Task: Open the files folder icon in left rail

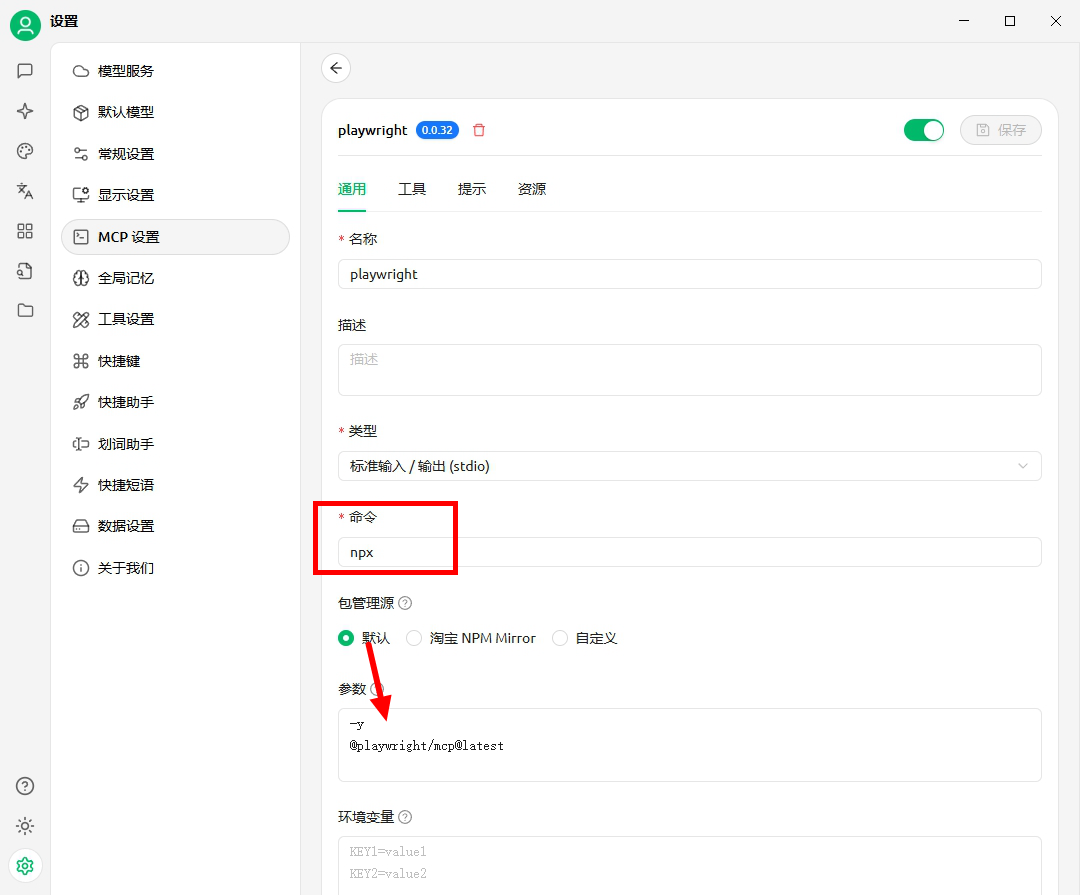Action: (x=25, y=311)
